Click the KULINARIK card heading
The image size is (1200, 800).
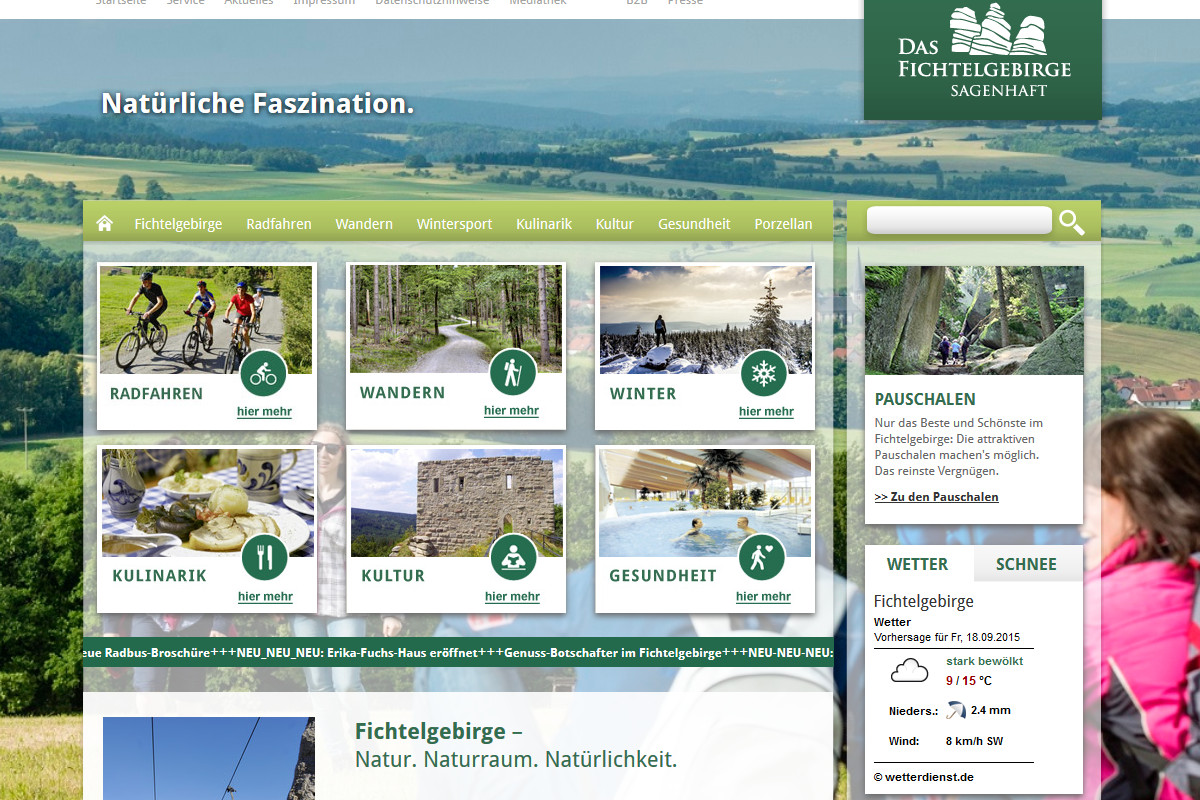point(160,576)
